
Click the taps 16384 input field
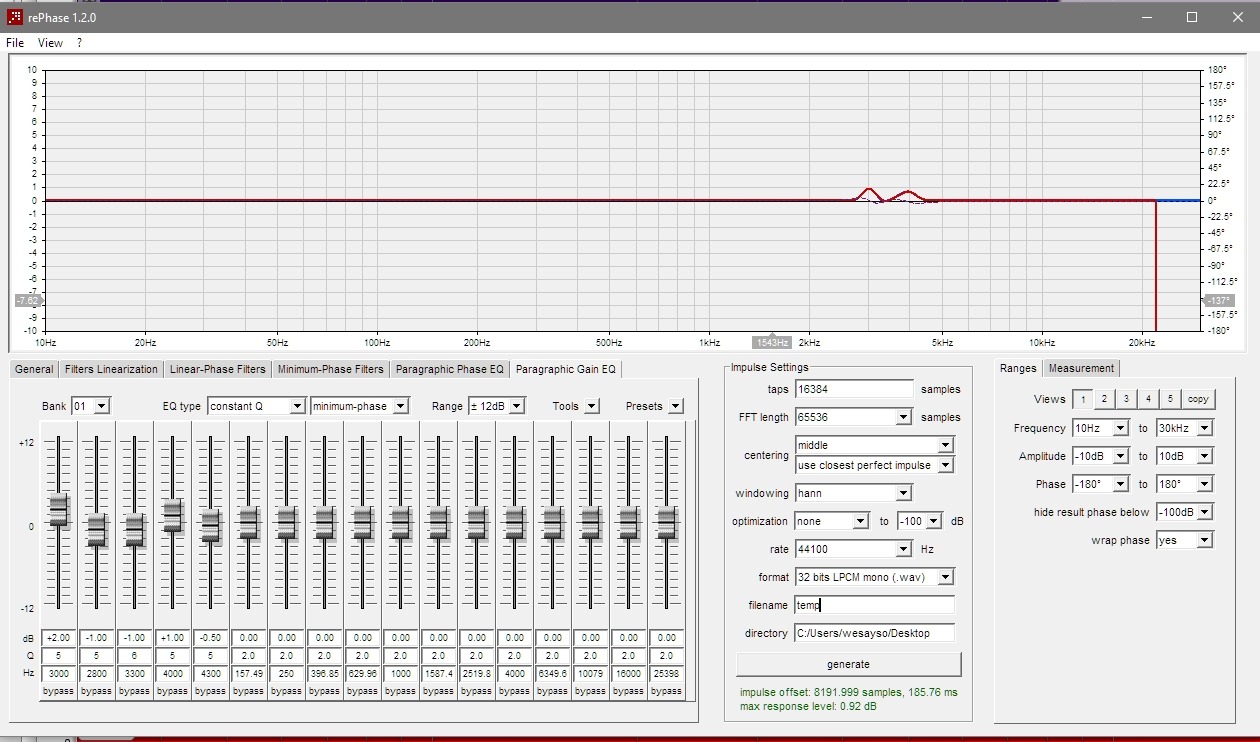coord(854,389)
